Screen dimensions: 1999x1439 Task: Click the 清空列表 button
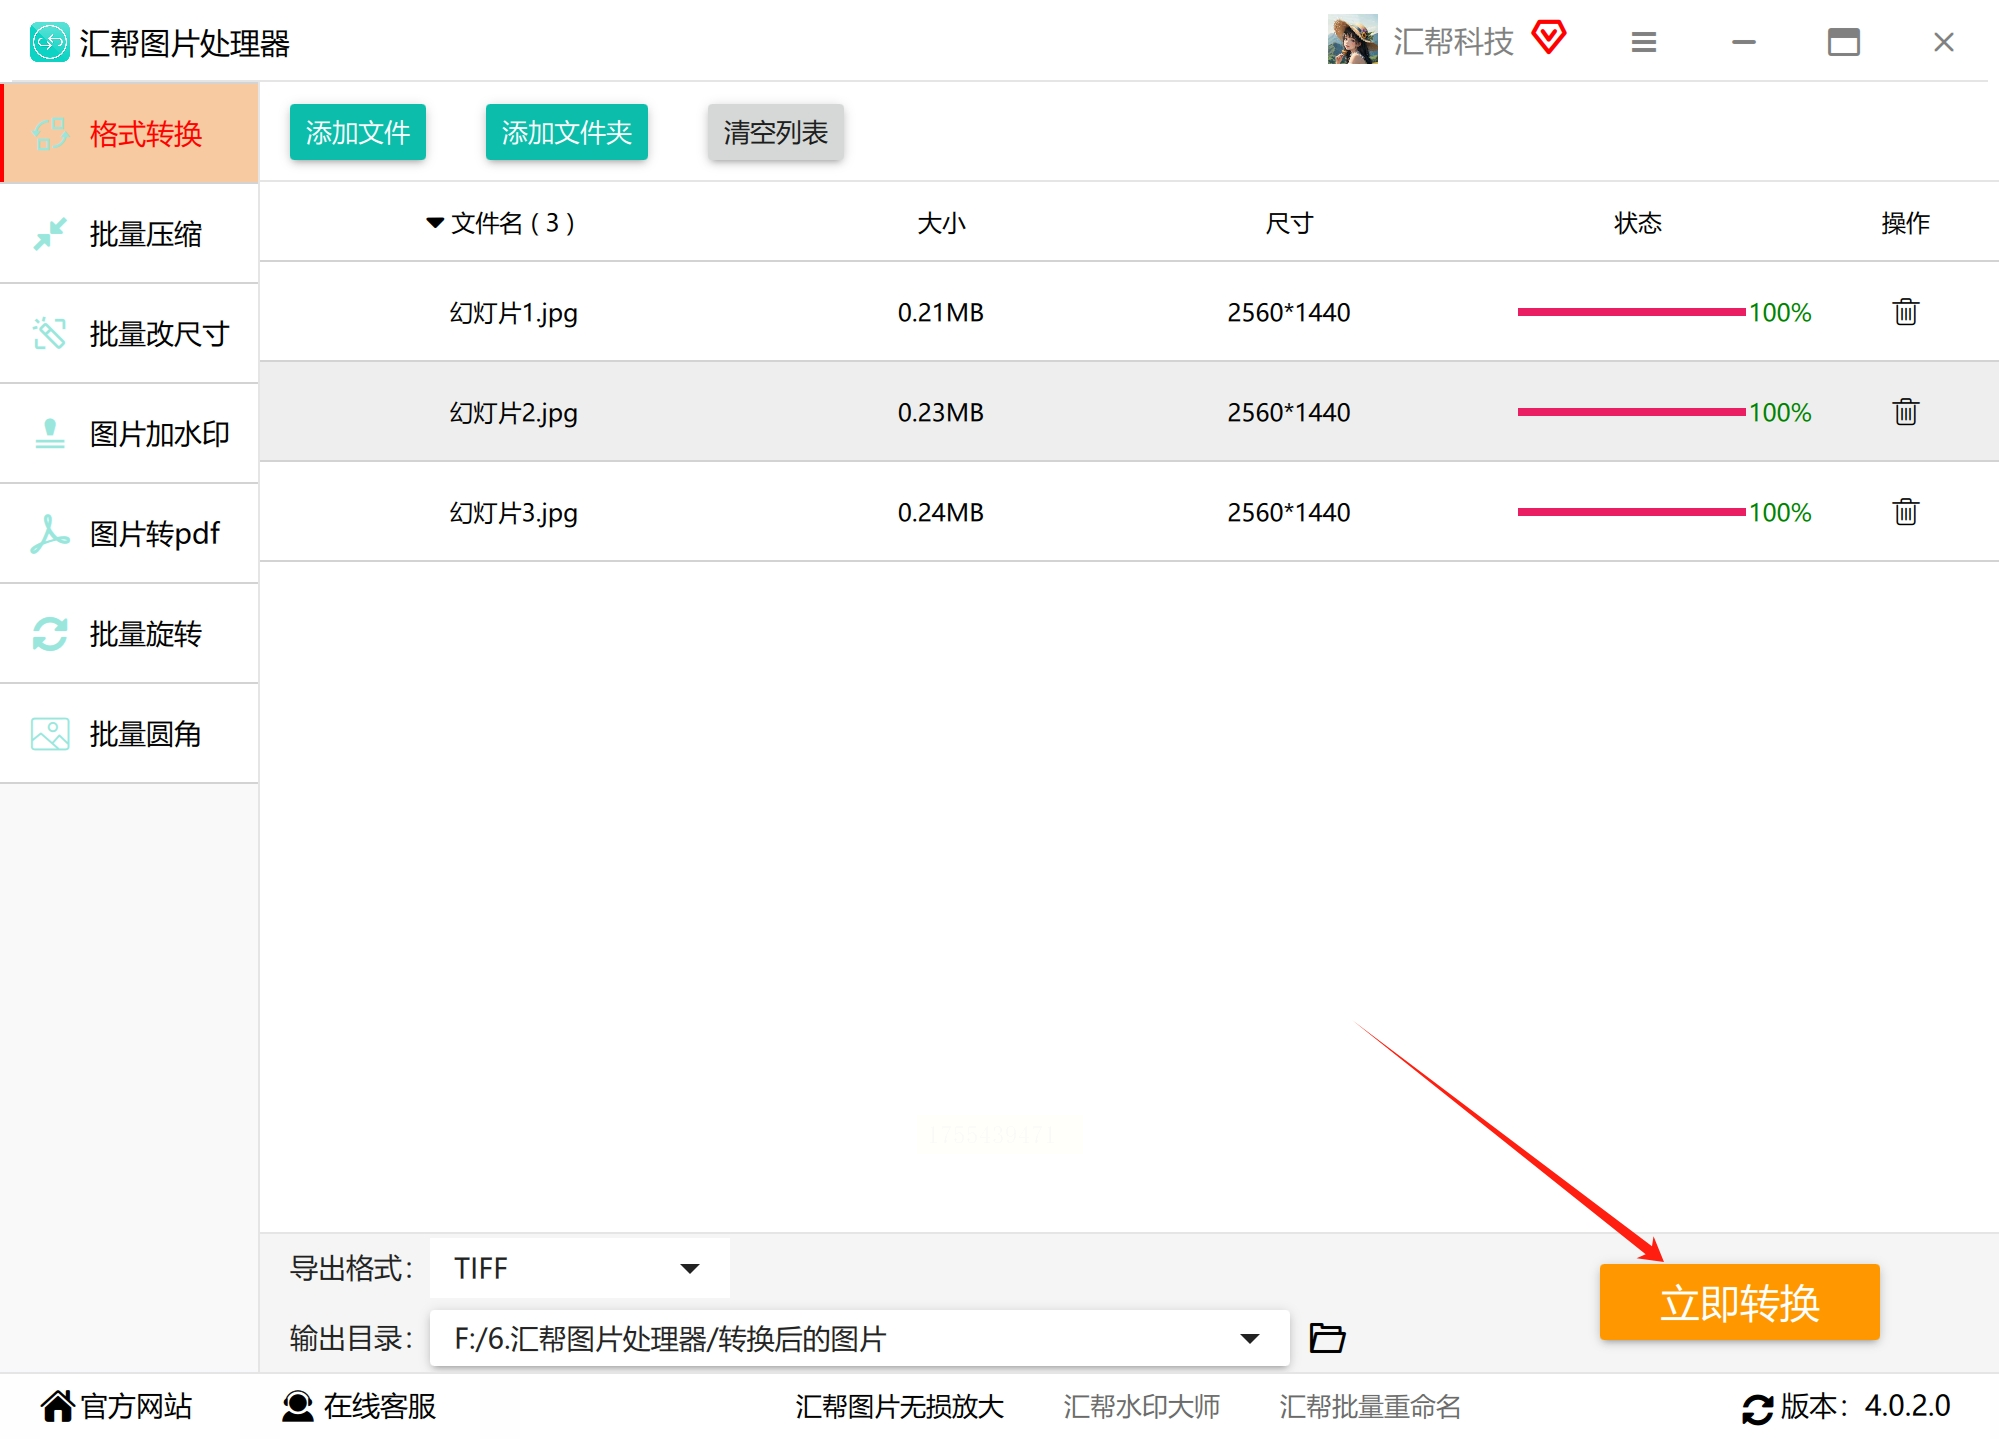(775, 132)
